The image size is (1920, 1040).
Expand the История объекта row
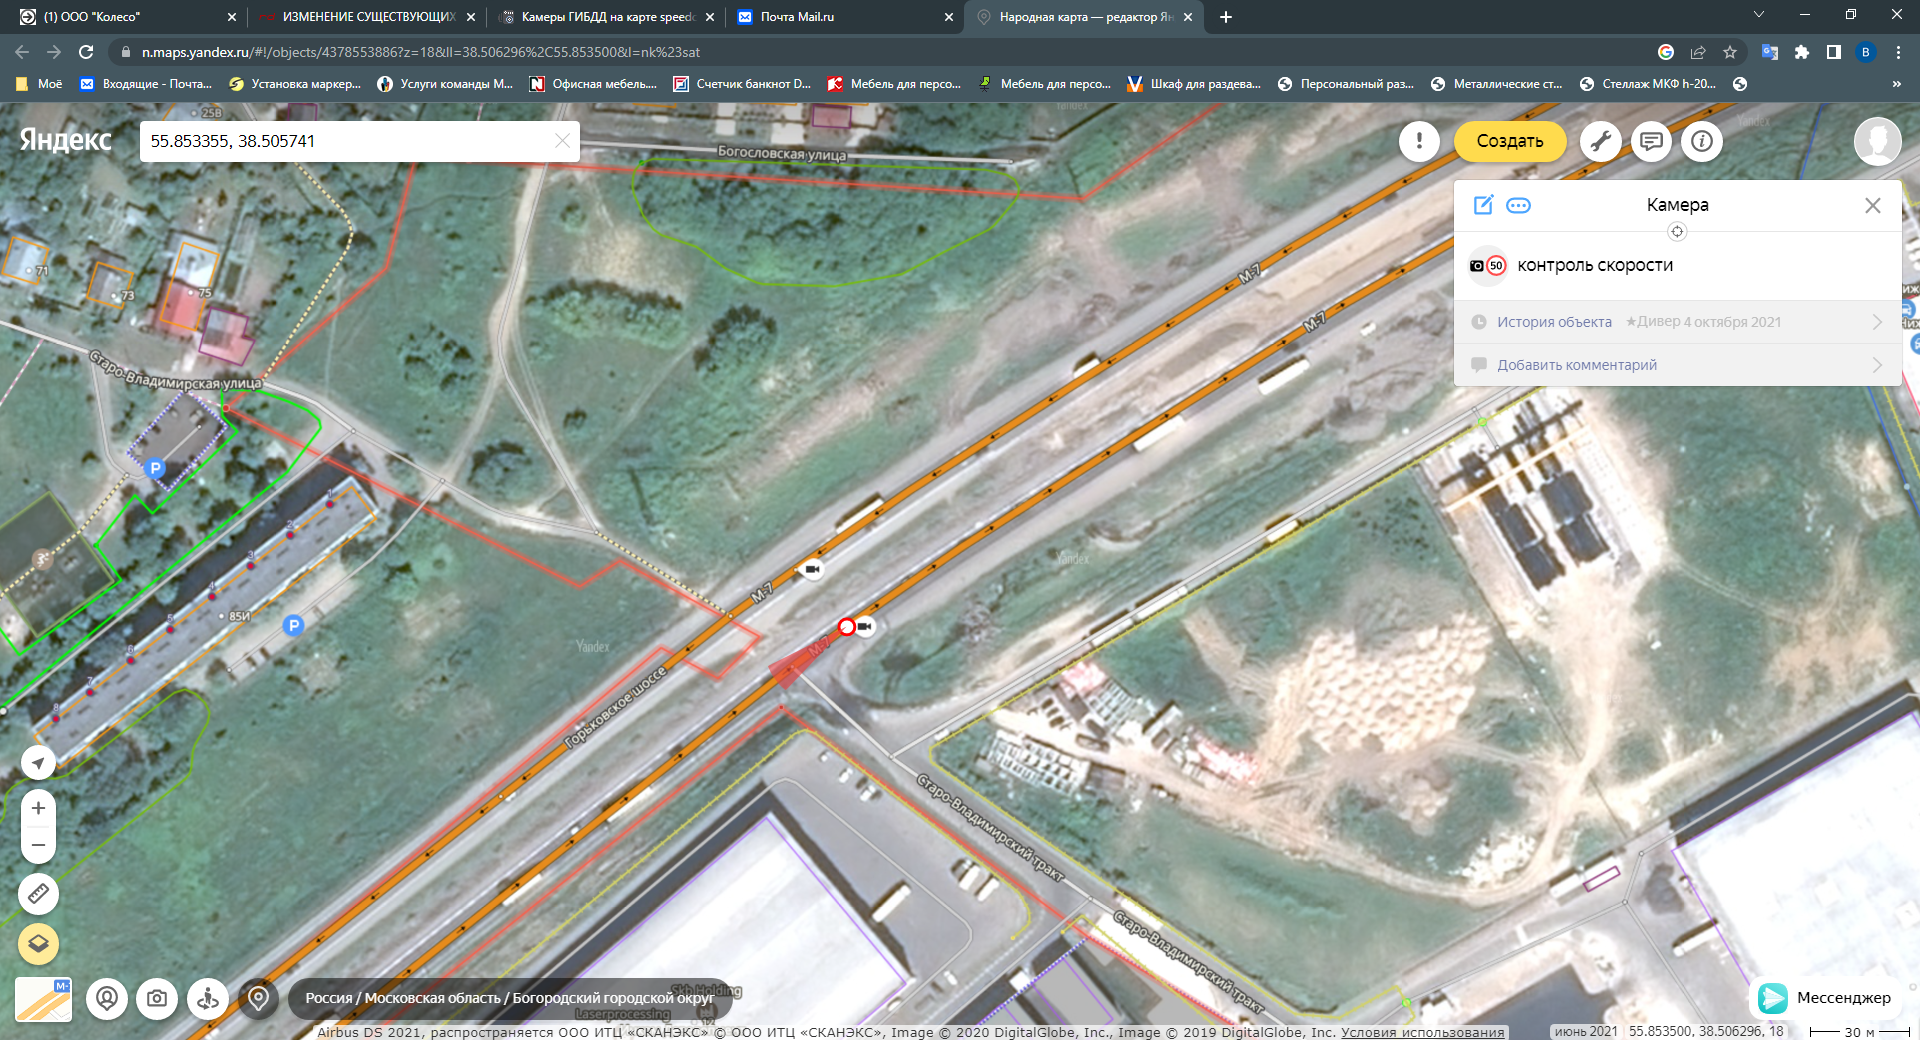pyautogui.click(x=1677, y=322)
